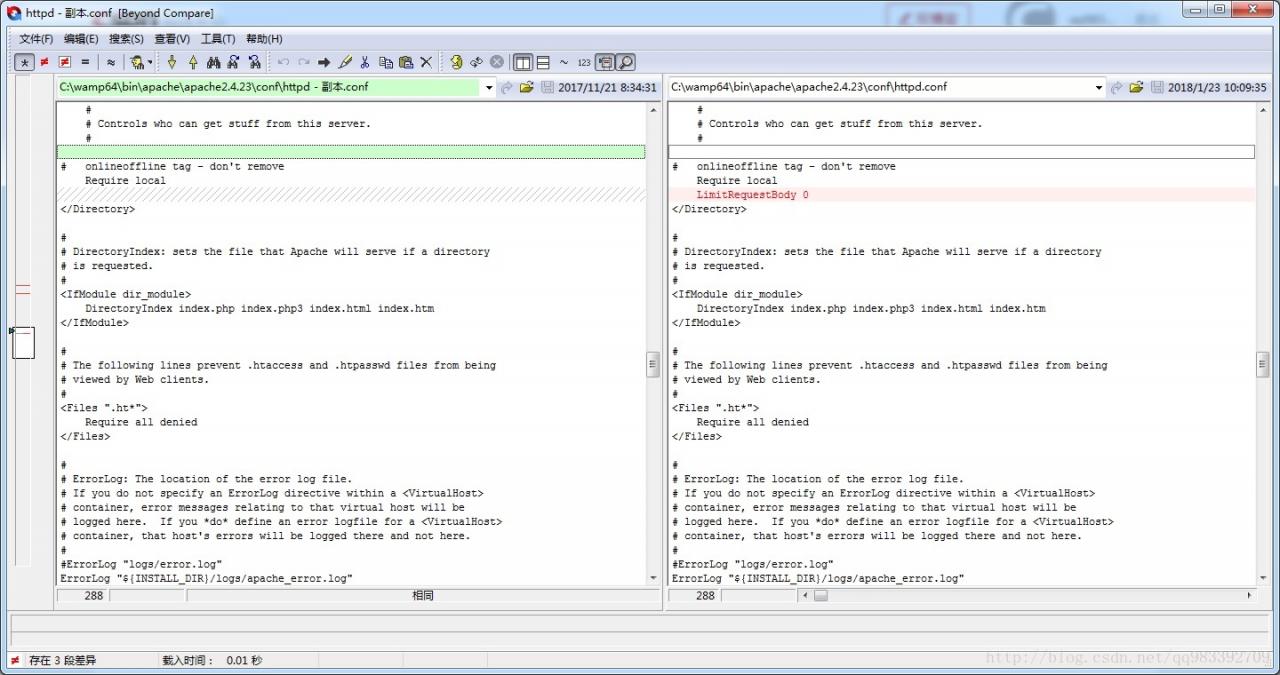Click the Redo toolbar icon
This screenshot has width=1280, height=675.
[x=304, y=62]
